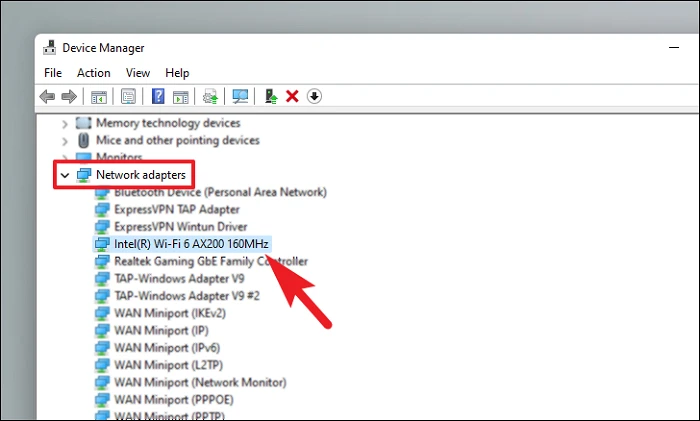This screenshot has width=700, height=421.
Task: Click the Memory technology devices chip icon
Action: [x=83, y=123]
